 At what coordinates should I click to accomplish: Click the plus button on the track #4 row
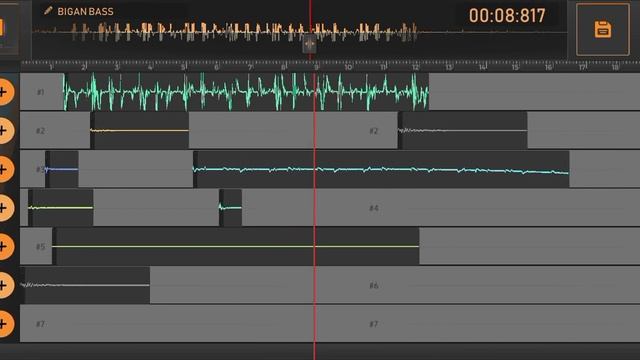4,208
